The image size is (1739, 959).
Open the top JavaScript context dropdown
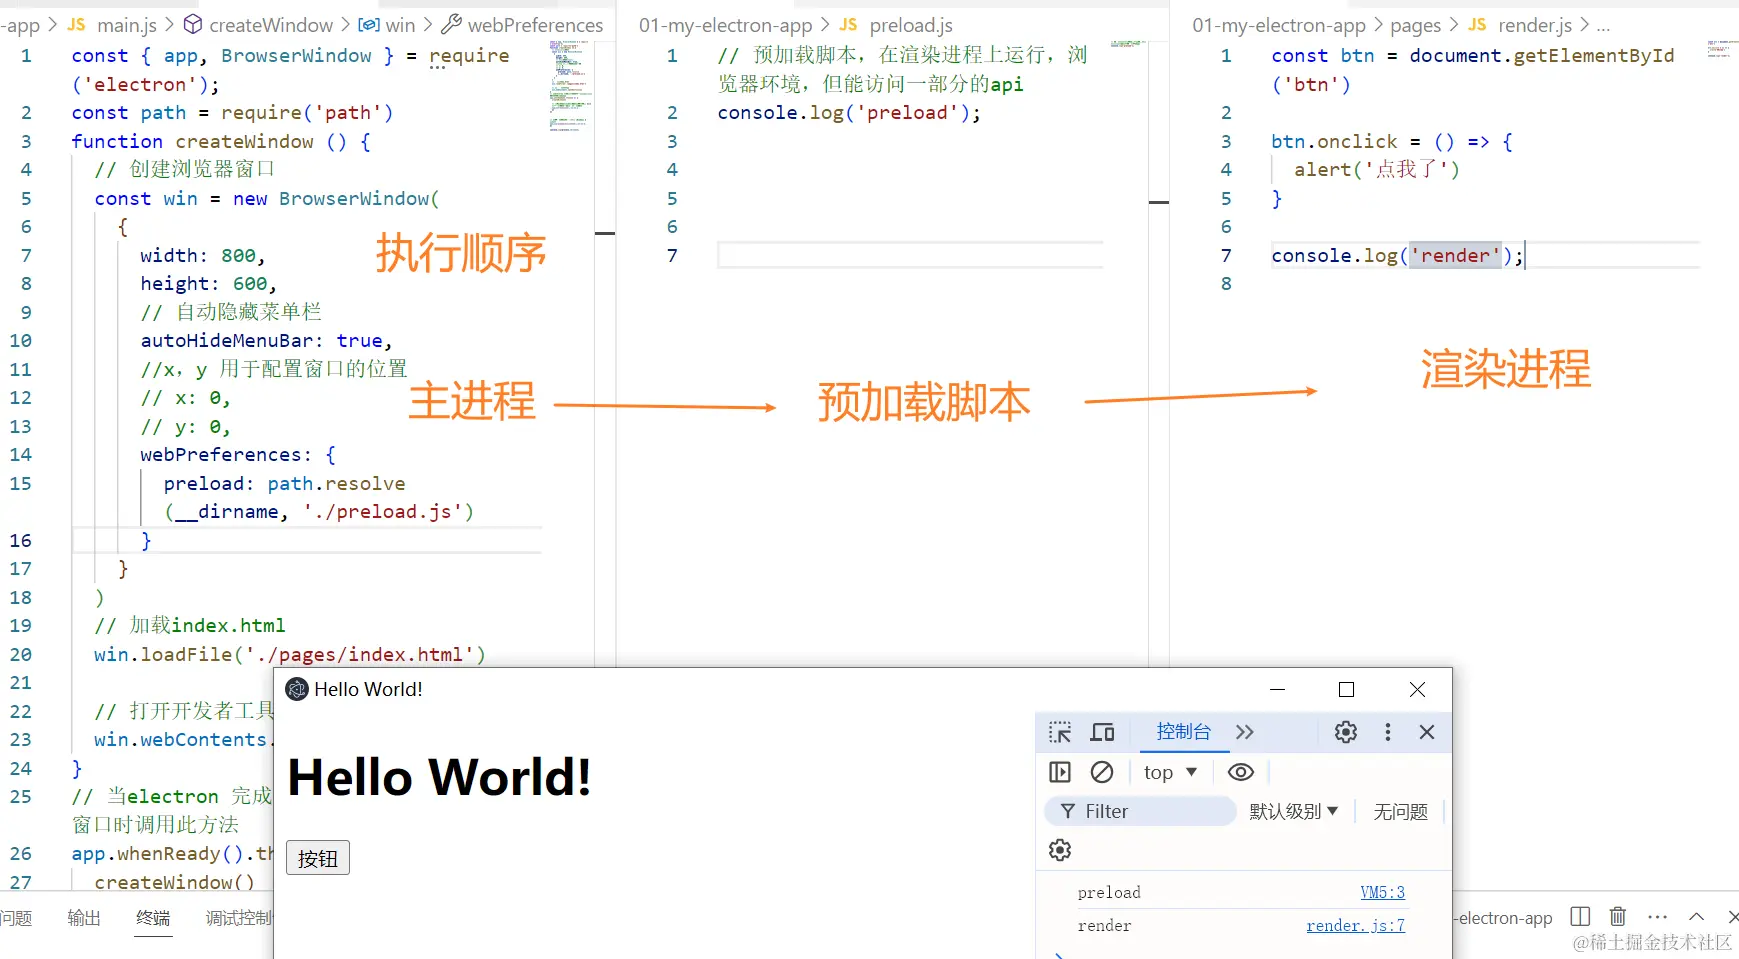click(1170, 772)
